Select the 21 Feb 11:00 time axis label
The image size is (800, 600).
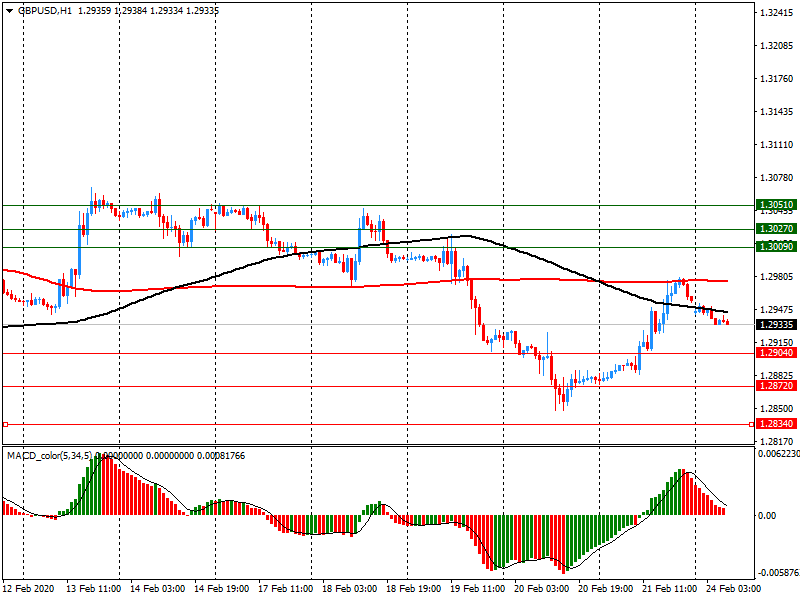tap(669, 588)
